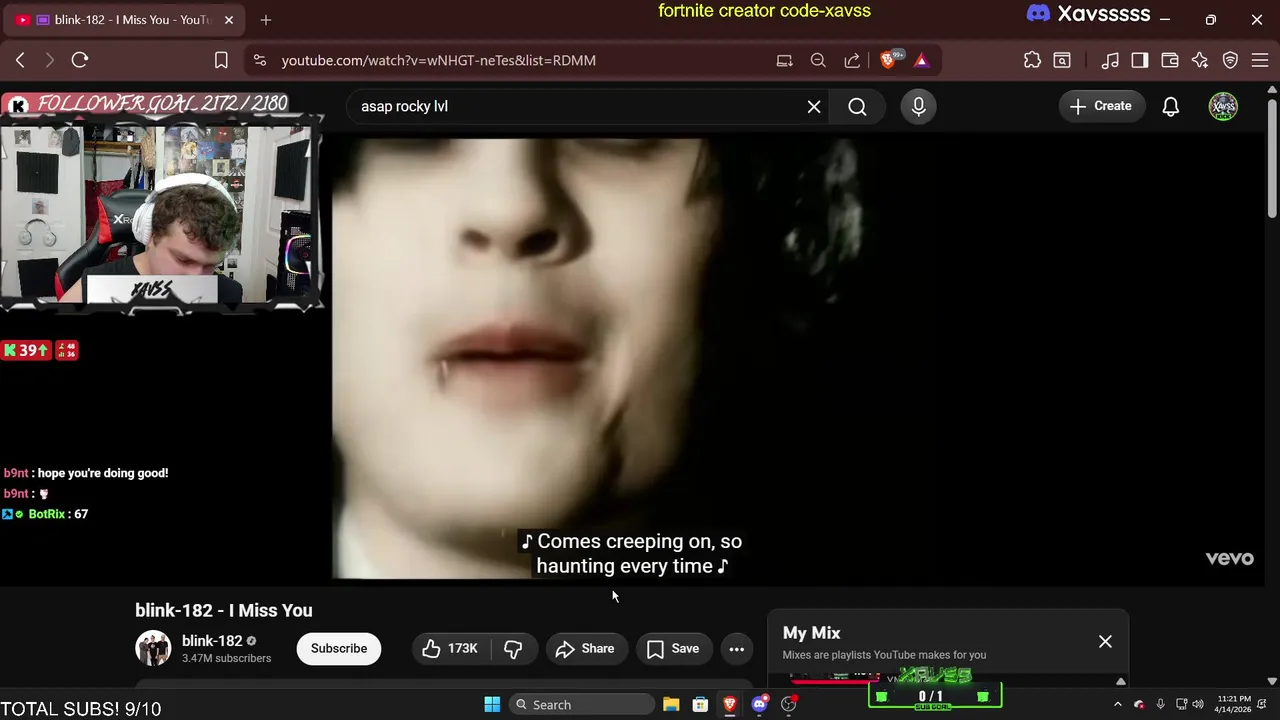Click the video title blink-182 - I Miss You
The height and width of the screenshot is (720, 1280).
point(224,610)
